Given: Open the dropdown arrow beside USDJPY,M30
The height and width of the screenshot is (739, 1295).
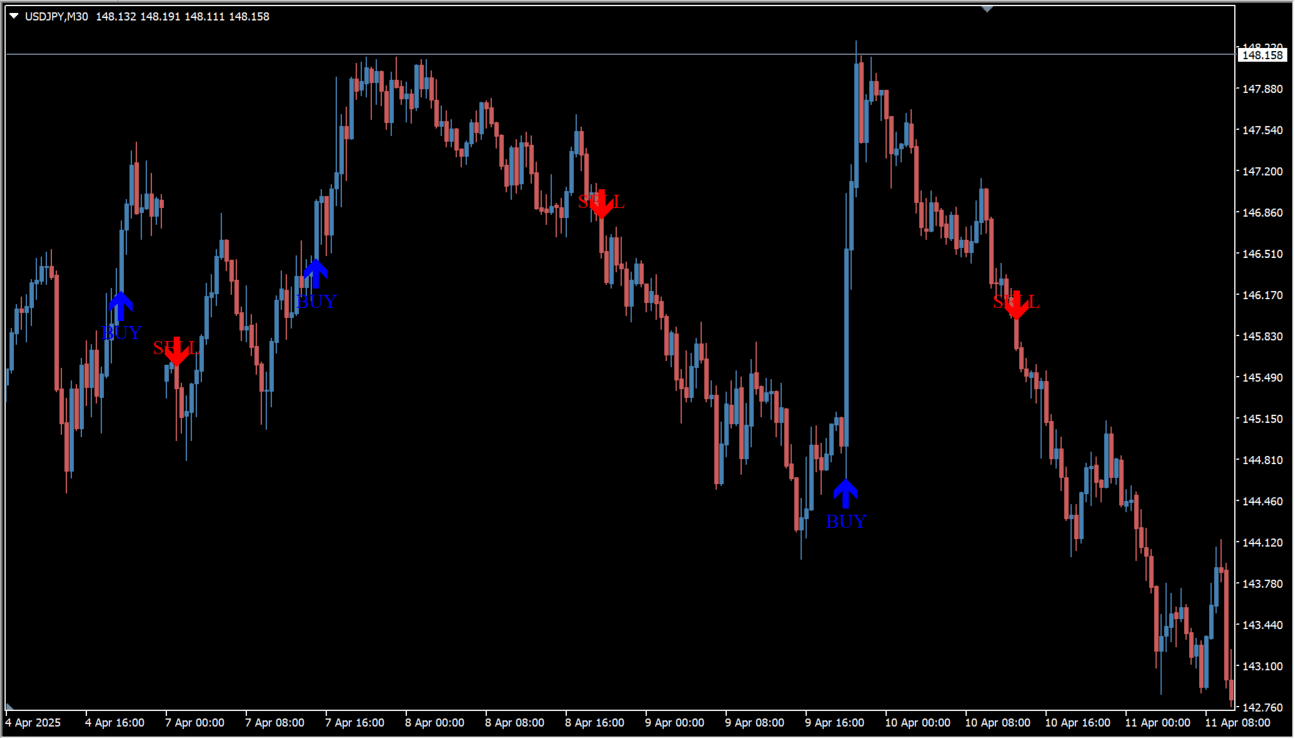Looking at the screenshot, I should click(x=13, y=17).
